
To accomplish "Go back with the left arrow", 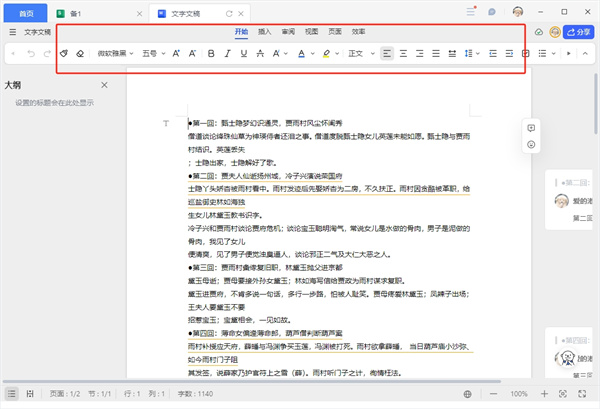I will point(13,54).
